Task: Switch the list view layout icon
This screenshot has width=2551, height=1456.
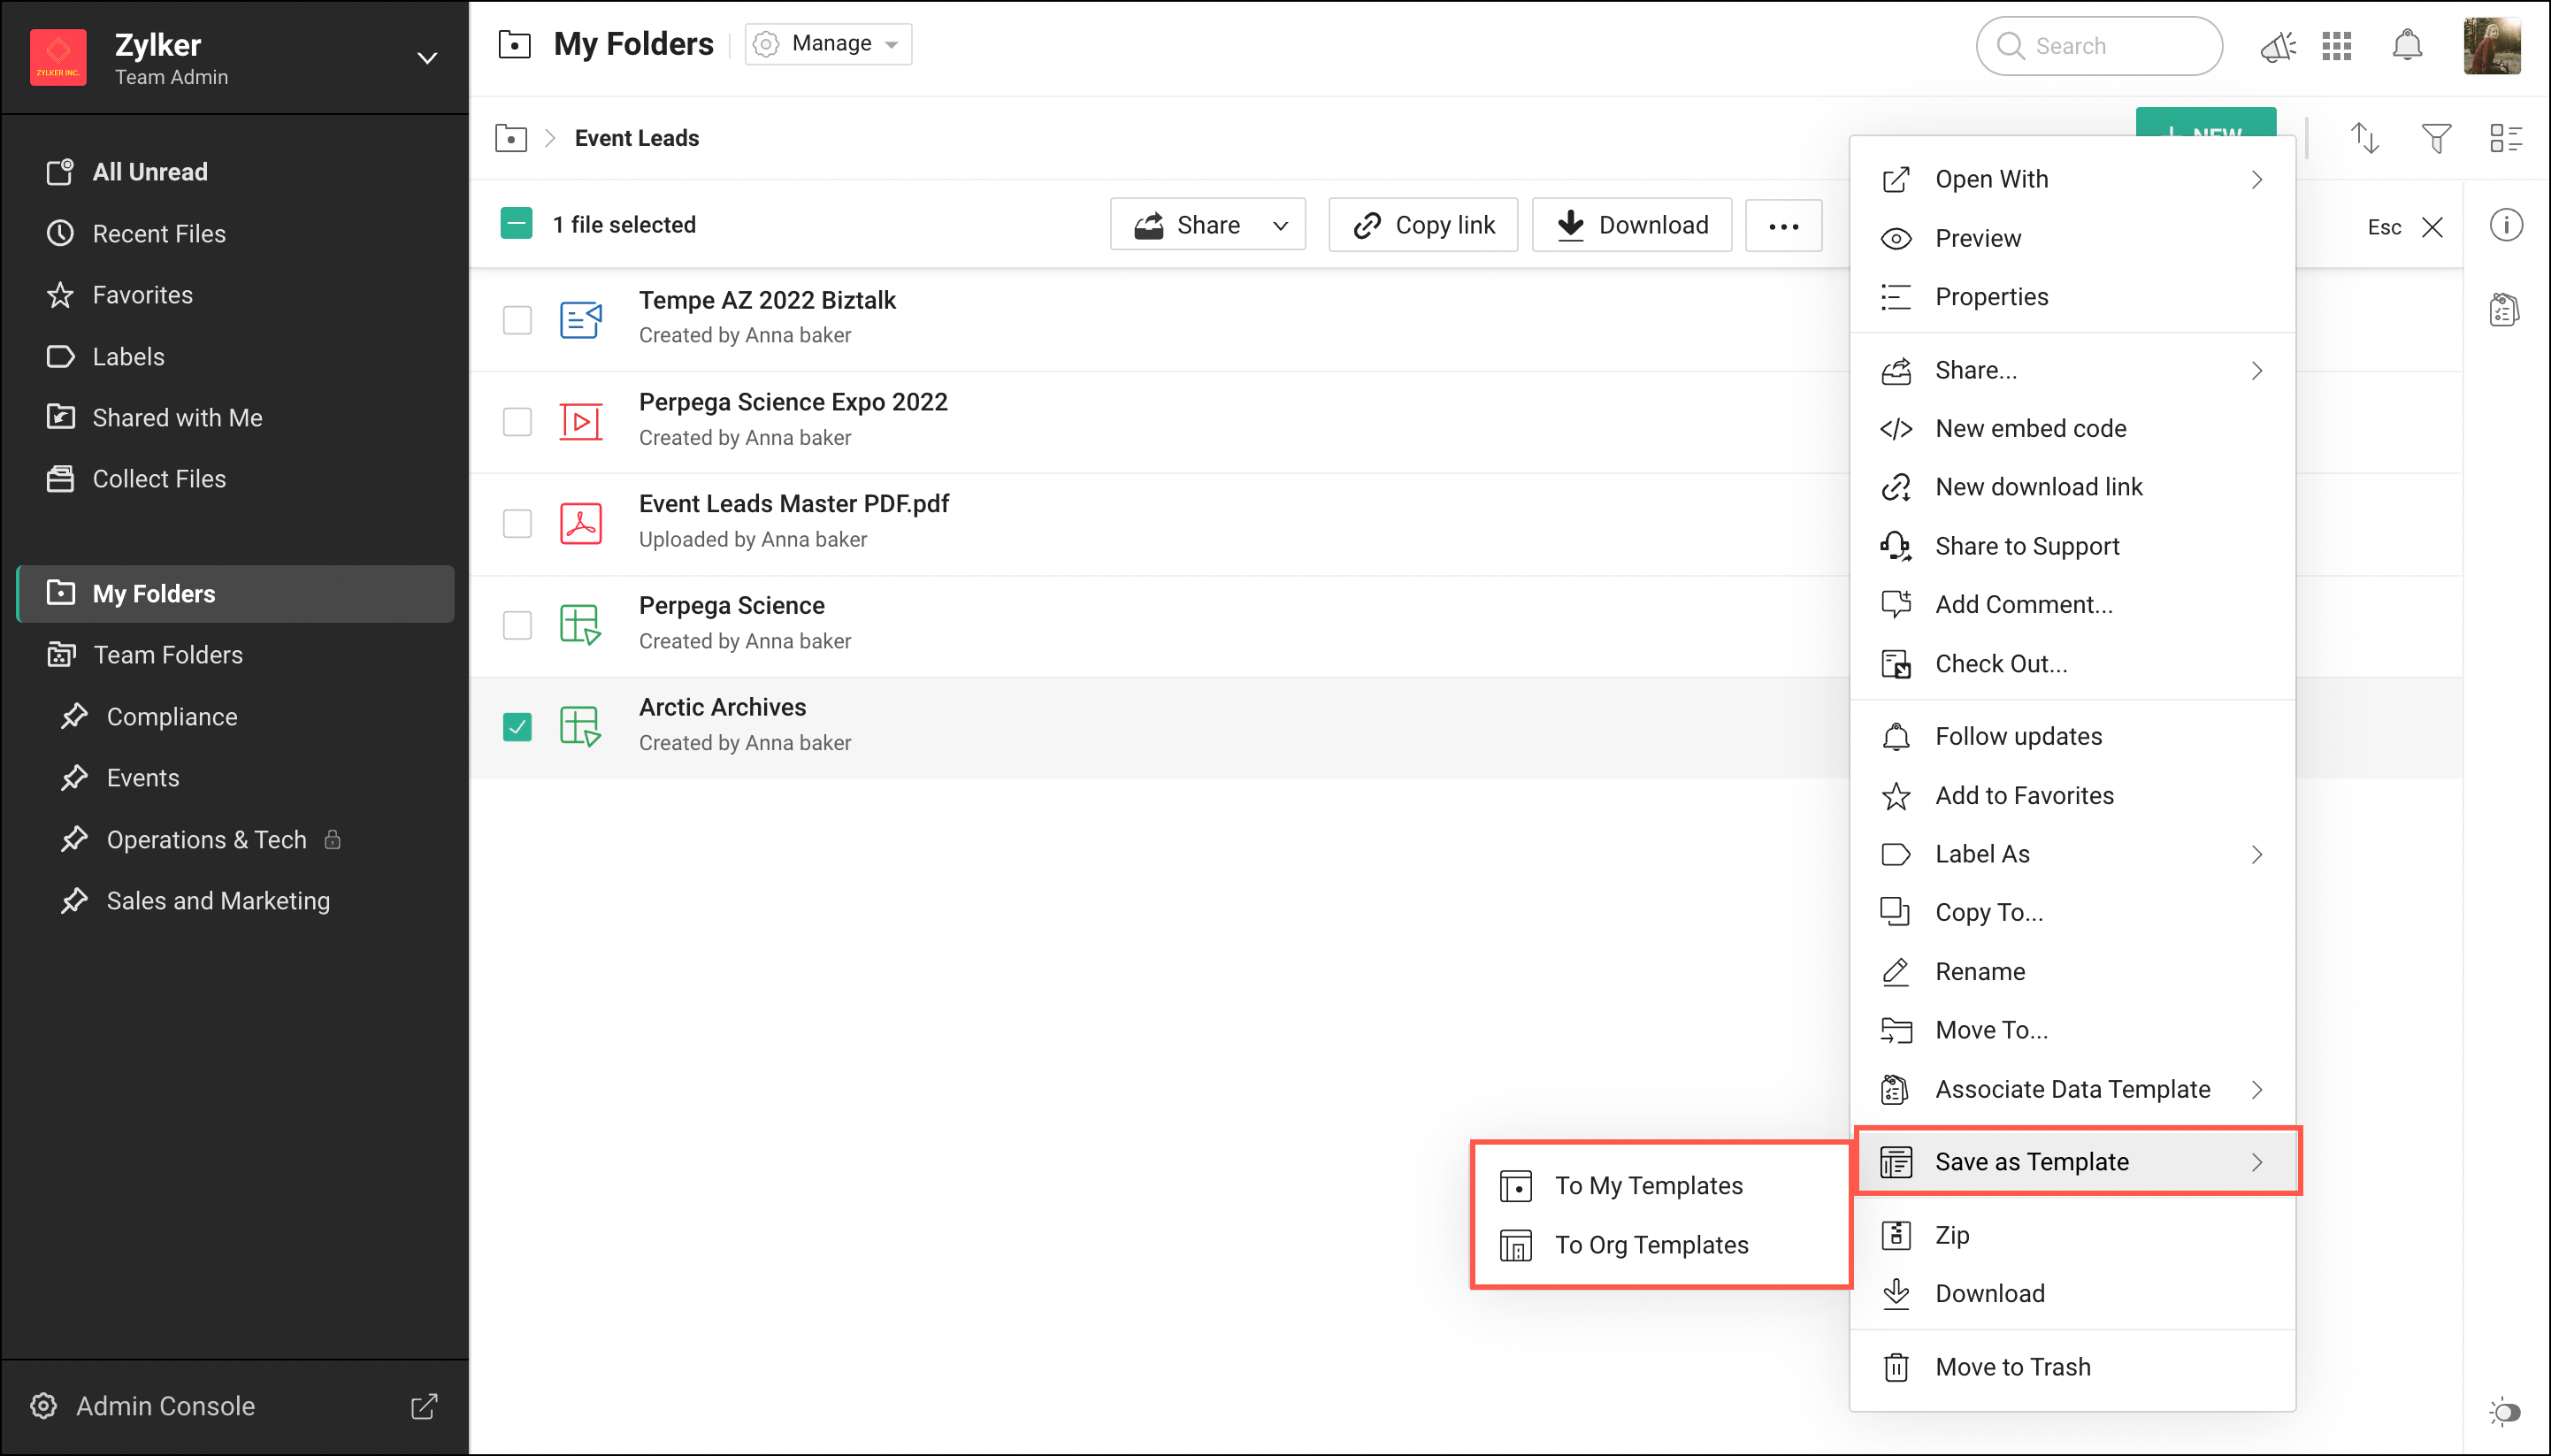Action: 2505,138
